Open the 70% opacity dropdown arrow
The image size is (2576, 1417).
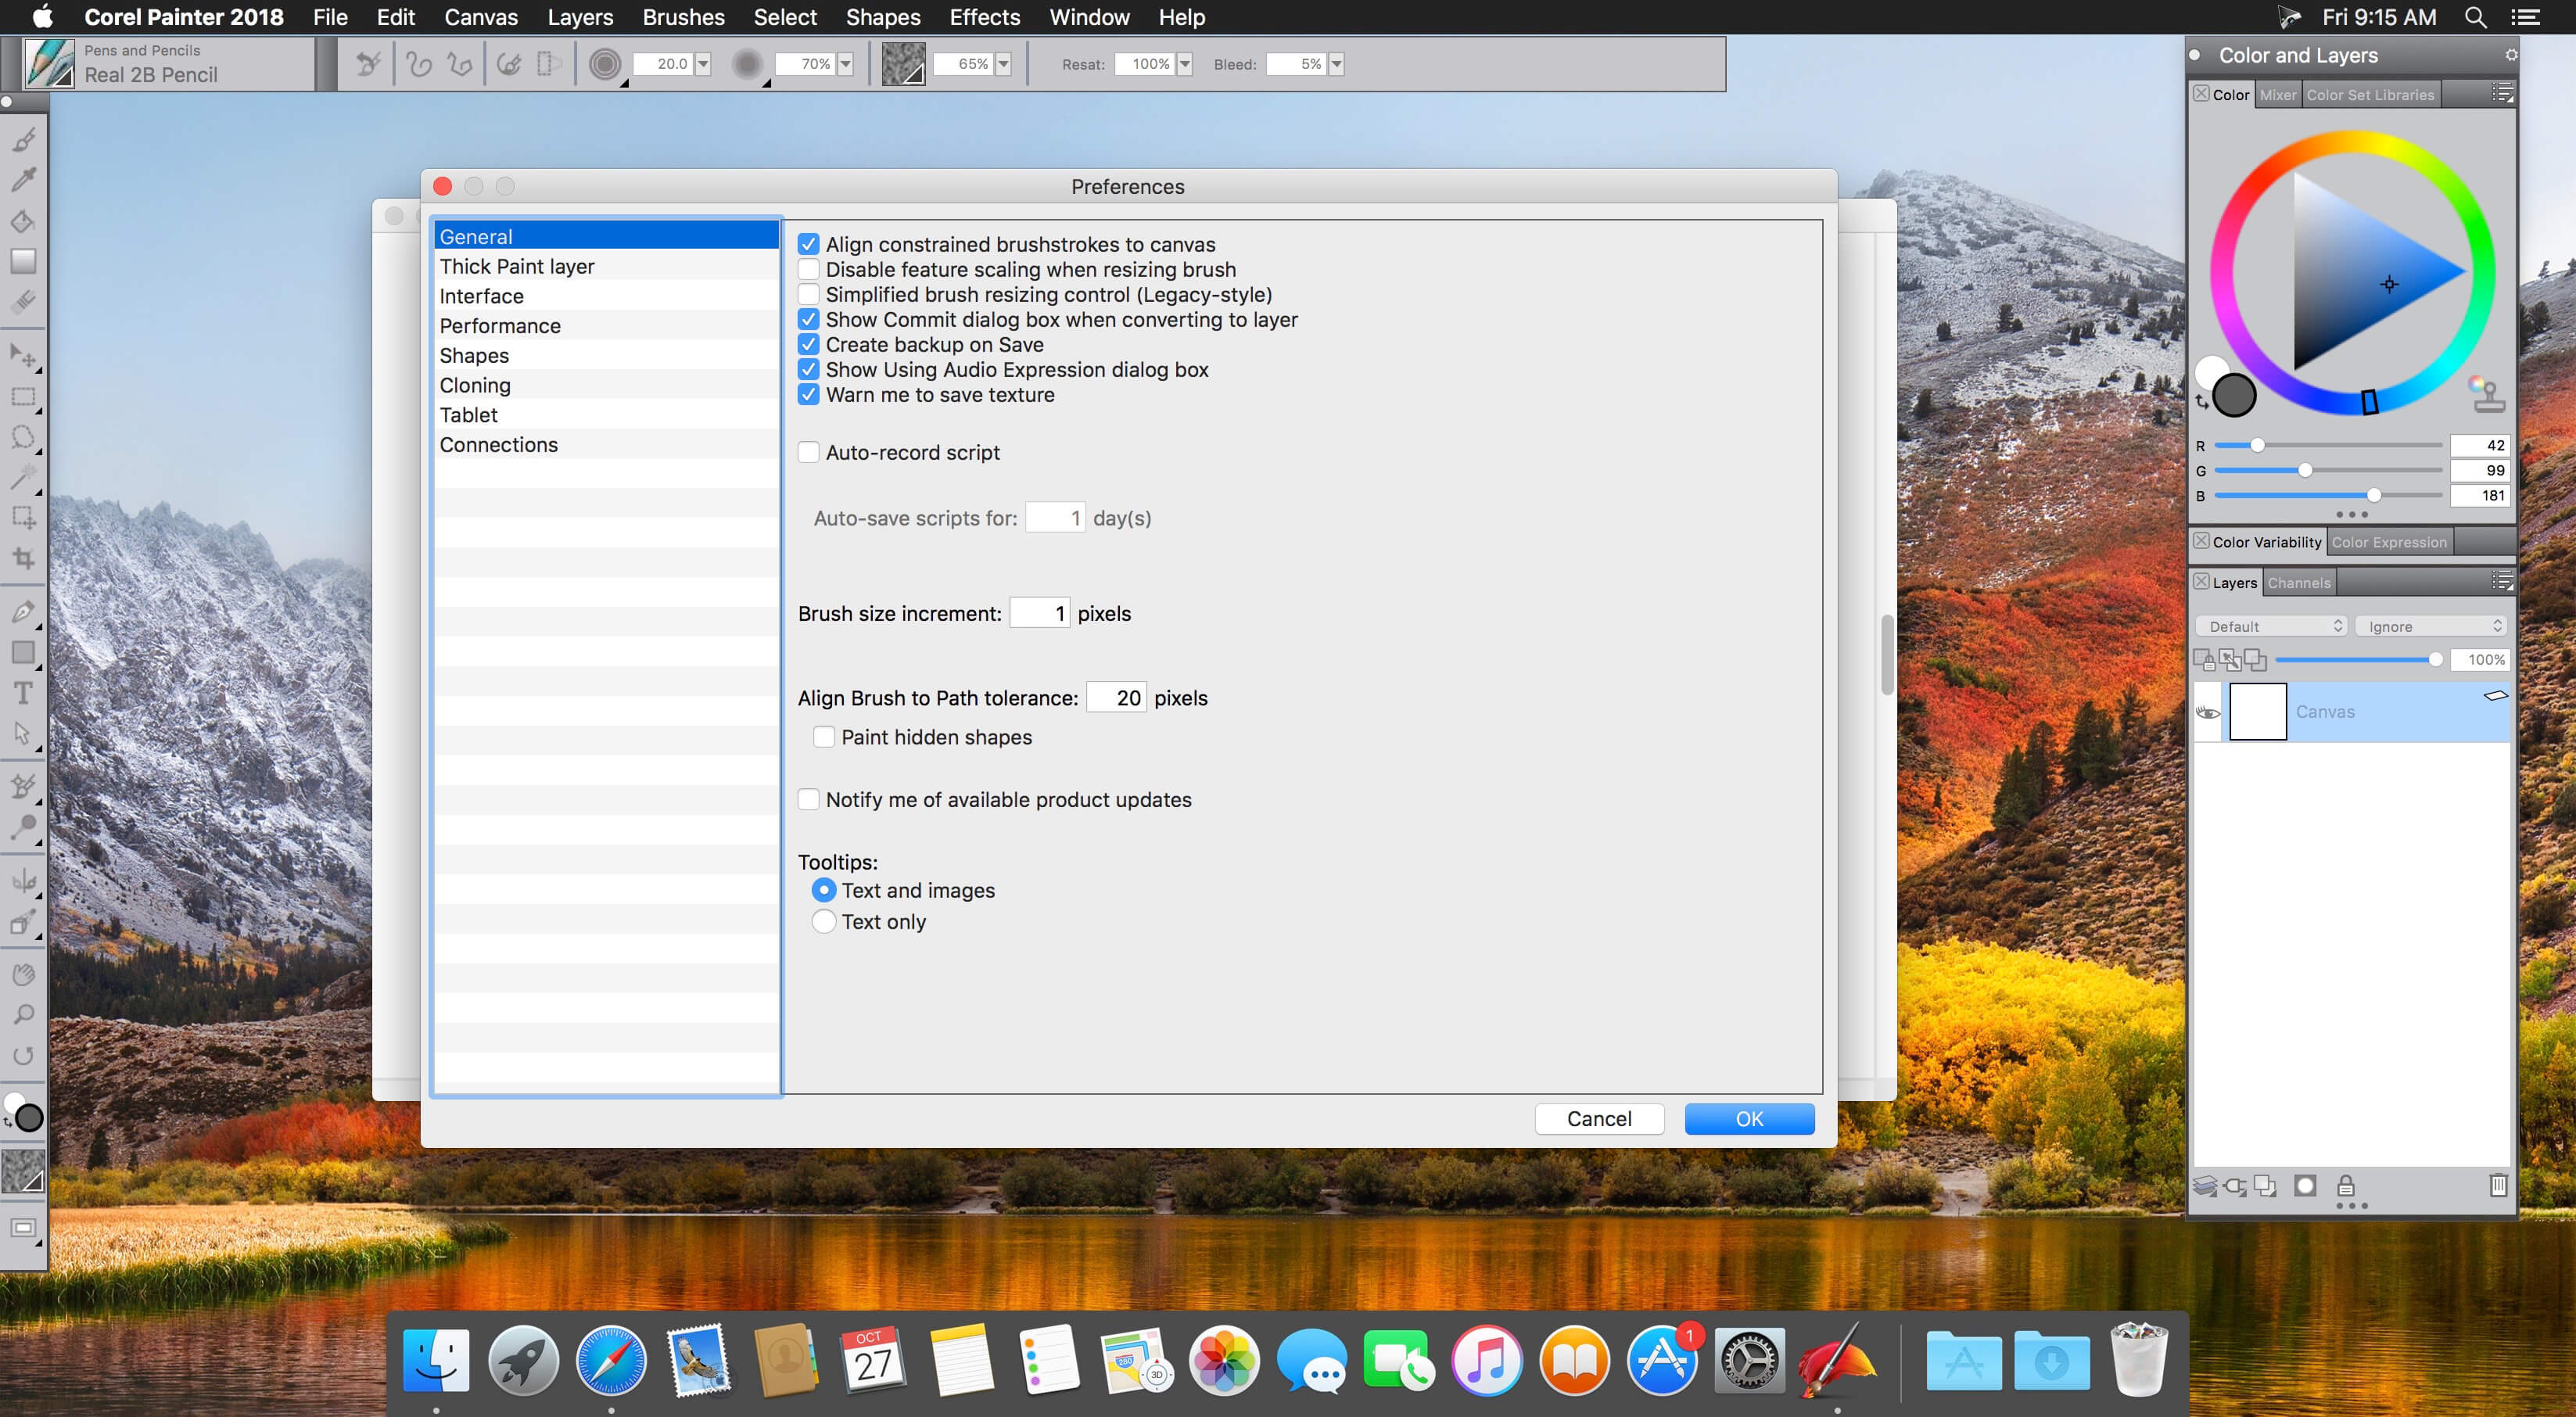point(845,64)
